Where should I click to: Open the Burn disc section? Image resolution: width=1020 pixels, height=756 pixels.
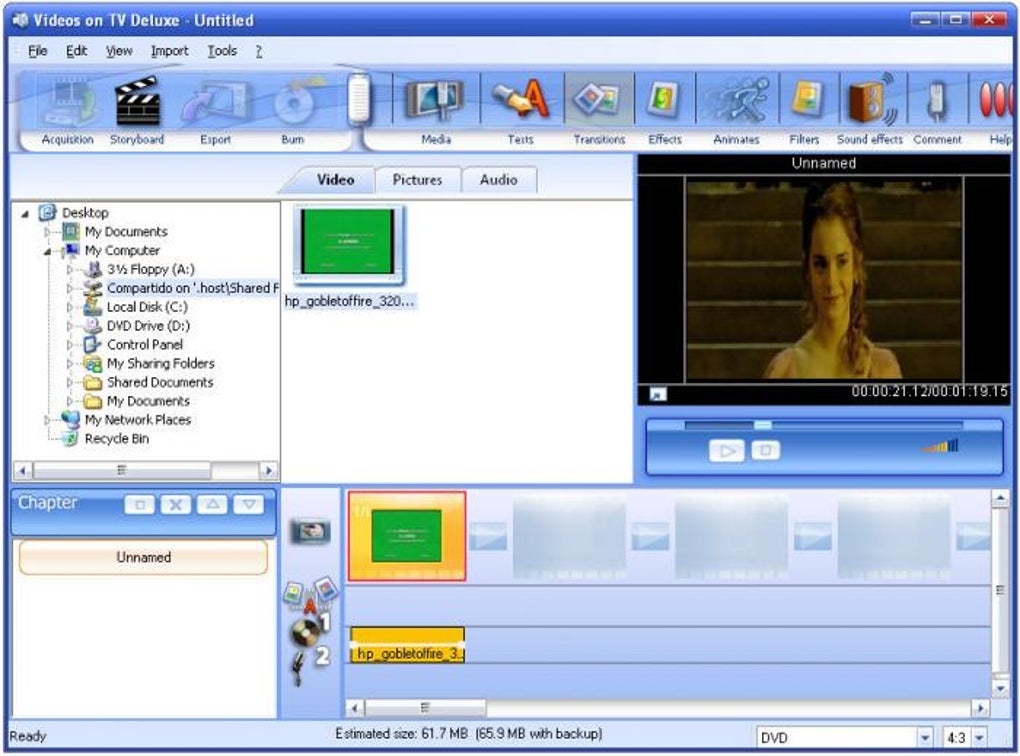[293, 111]
